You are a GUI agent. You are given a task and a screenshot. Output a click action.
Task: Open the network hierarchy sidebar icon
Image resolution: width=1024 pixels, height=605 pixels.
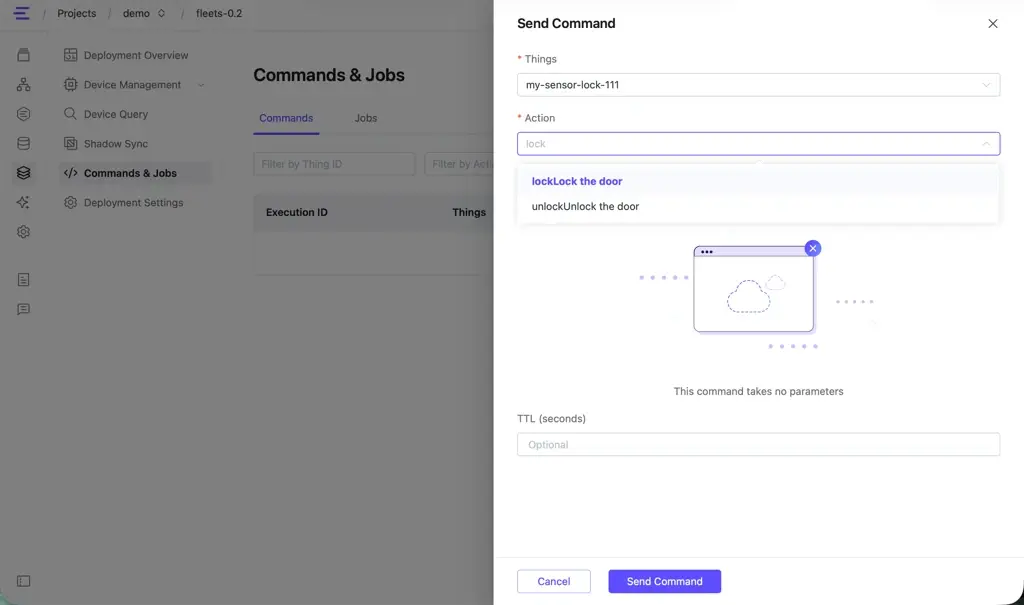(x=24, y=84)
